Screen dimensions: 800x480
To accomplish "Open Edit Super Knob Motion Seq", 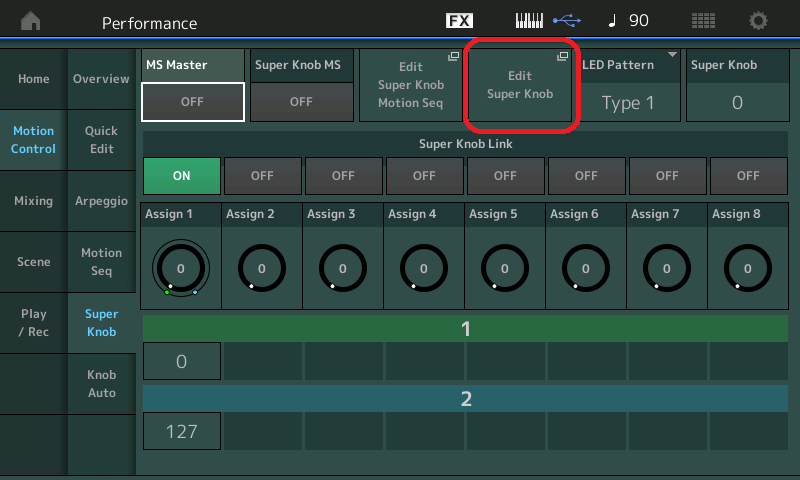I will click(411, 87).
